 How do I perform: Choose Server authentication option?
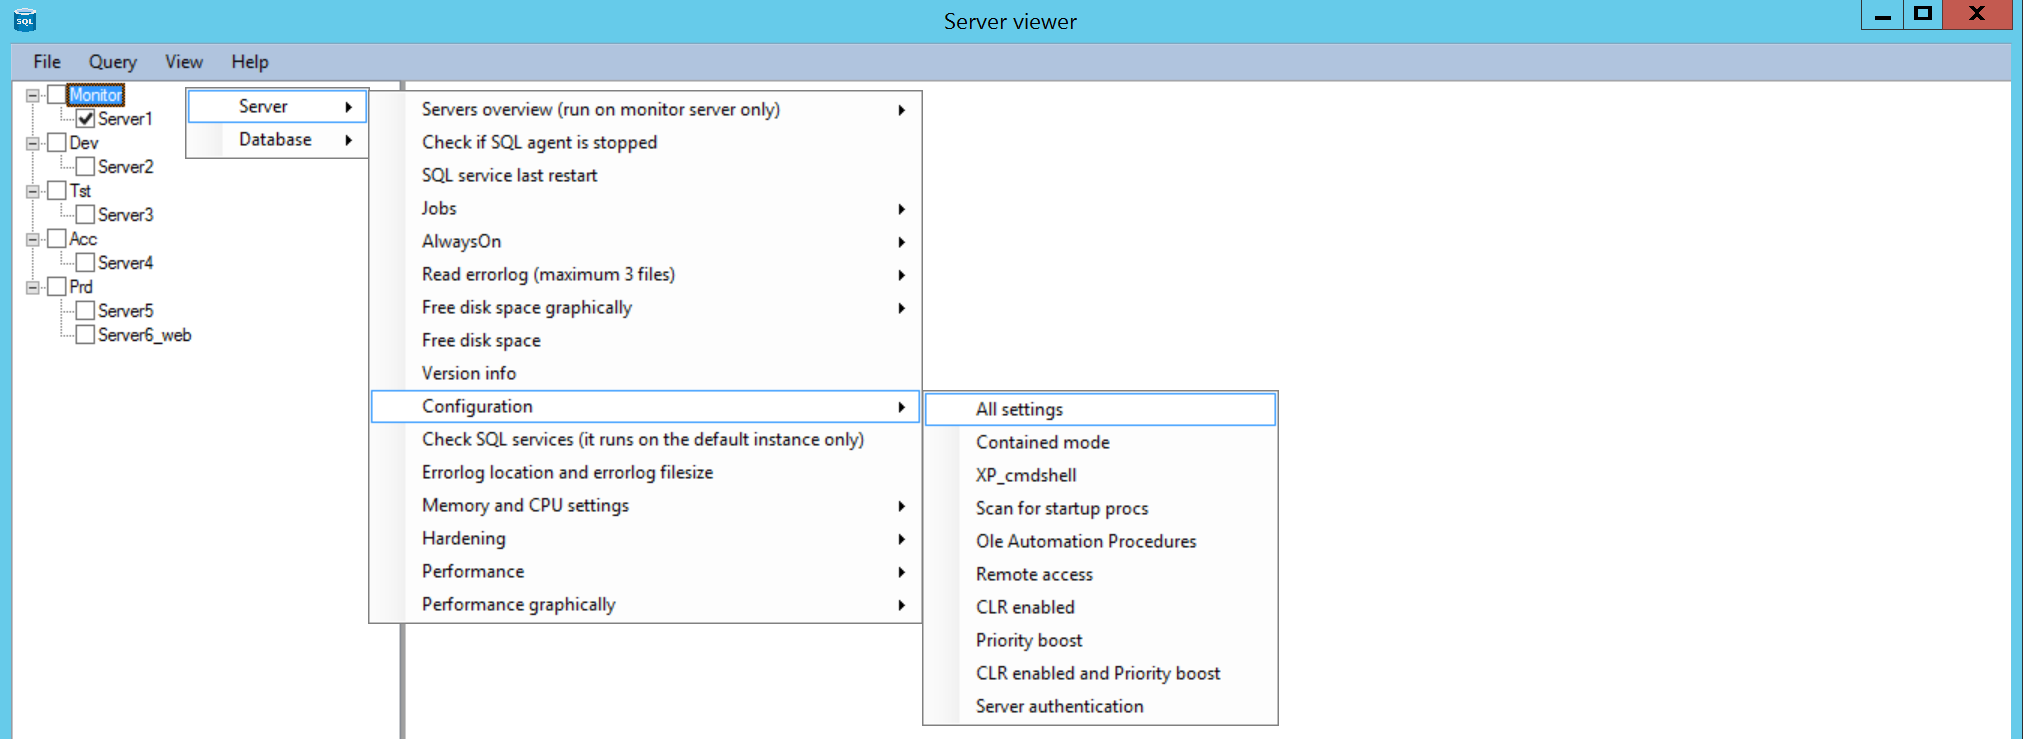tap(1059, 706)
